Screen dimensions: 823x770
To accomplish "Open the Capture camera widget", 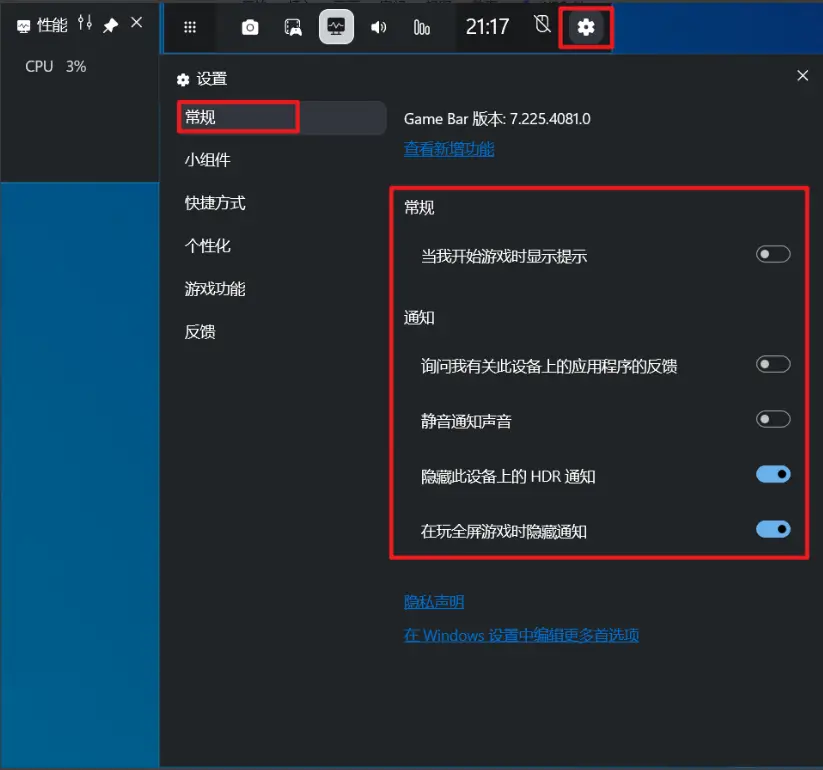I will [250, 27].
